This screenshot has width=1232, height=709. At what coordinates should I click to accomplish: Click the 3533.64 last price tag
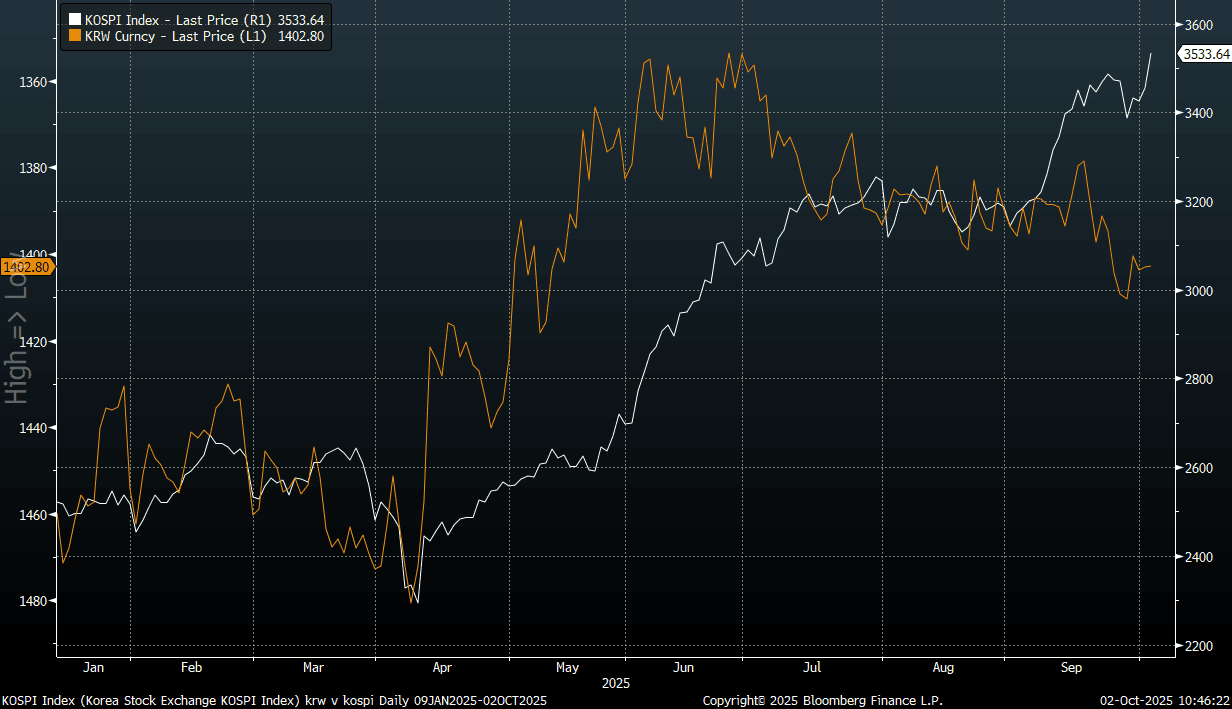(x=1205, y=55)
